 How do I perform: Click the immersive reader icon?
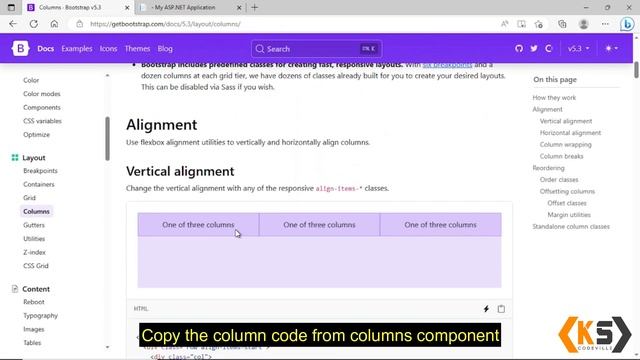tap(521, 24)
